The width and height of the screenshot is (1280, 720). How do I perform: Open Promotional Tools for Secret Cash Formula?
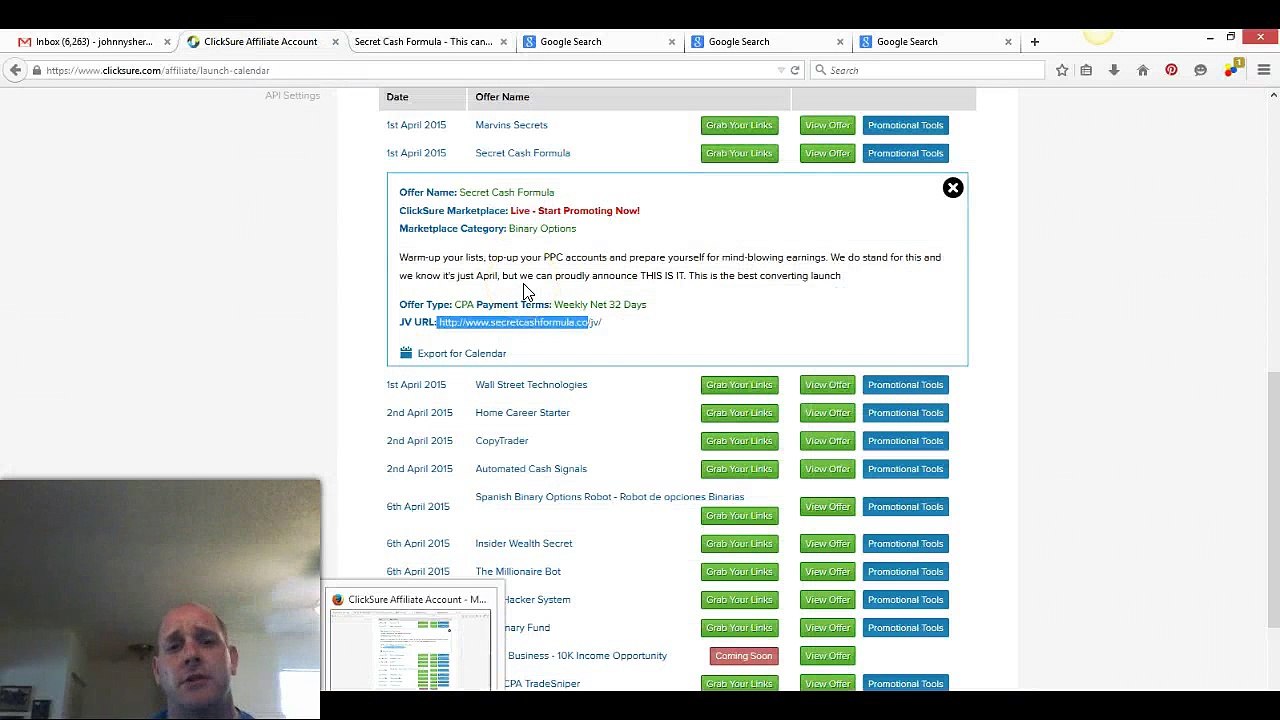click(x=905, y=153)
